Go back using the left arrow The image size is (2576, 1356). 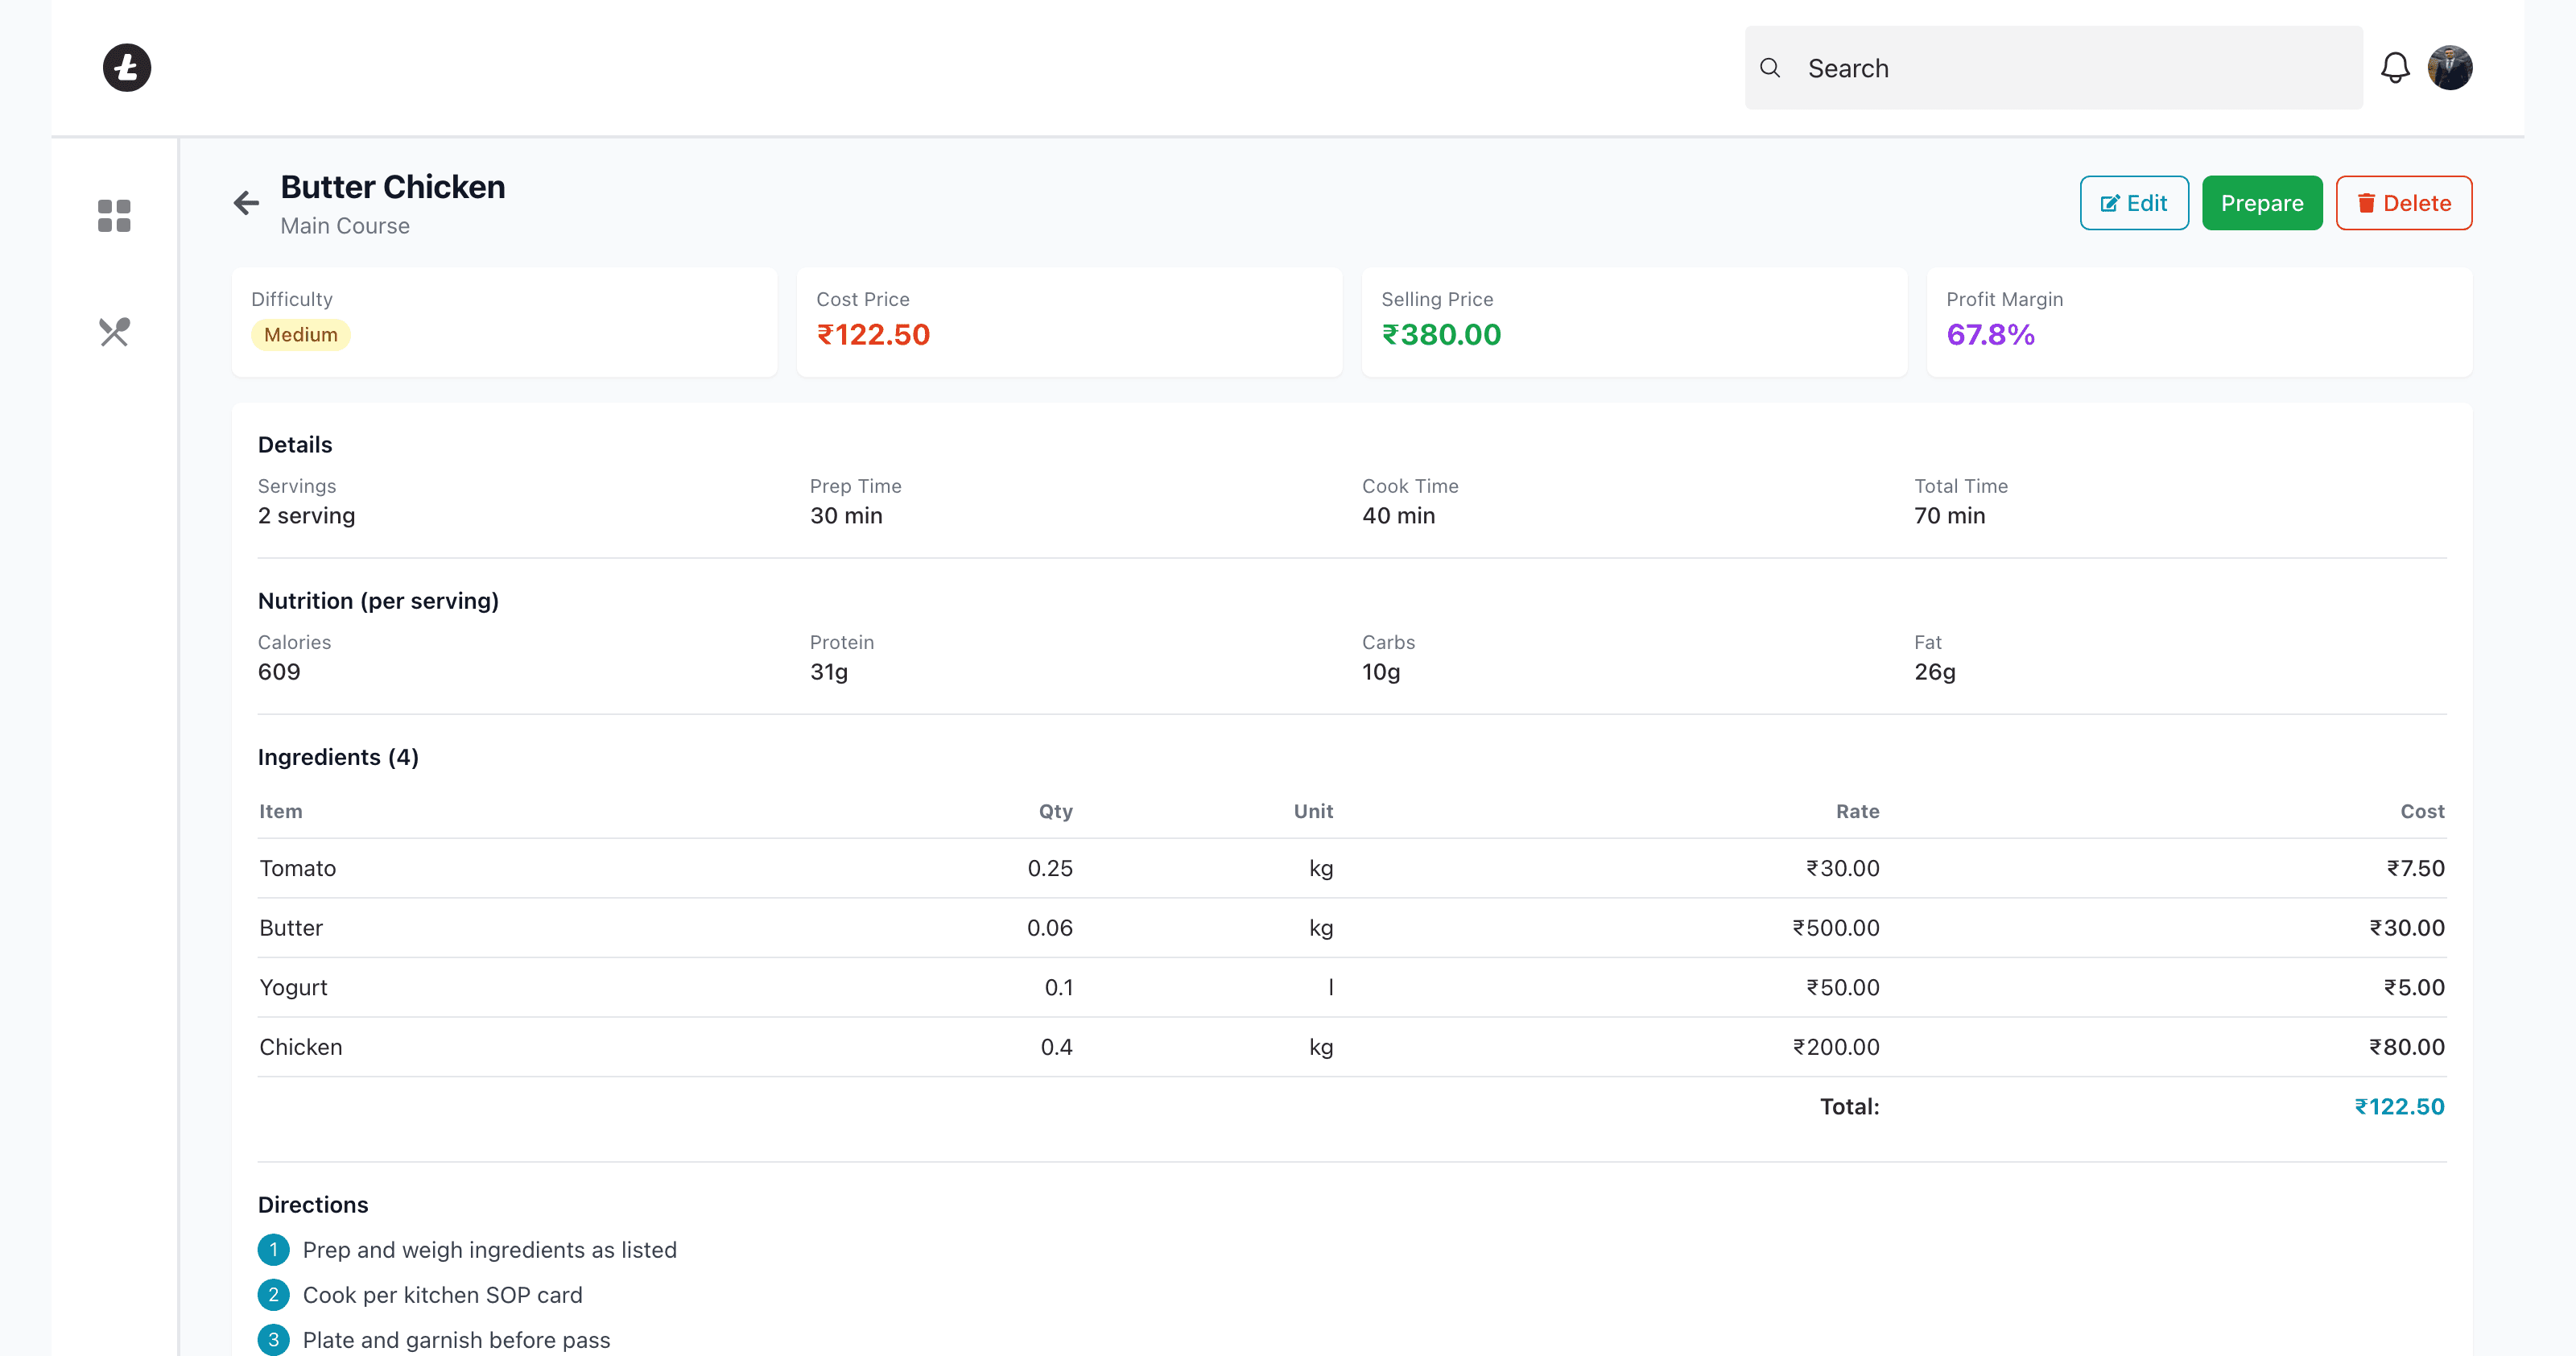pyautogui.click(x=246, y=203)
